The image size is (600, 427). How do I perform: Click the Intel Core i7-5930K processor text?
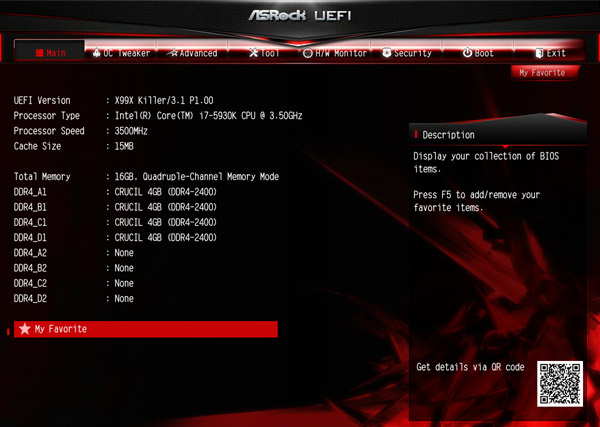209,116
